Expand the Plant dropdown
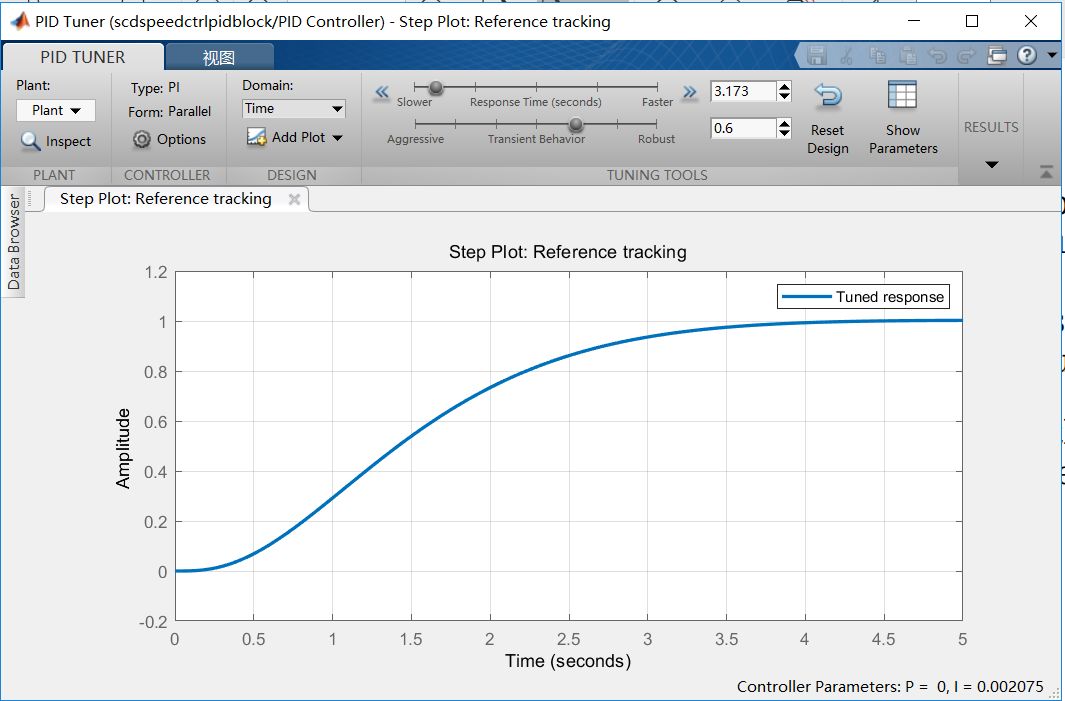This screenshot has width=1065, height=701. point(56,111)
